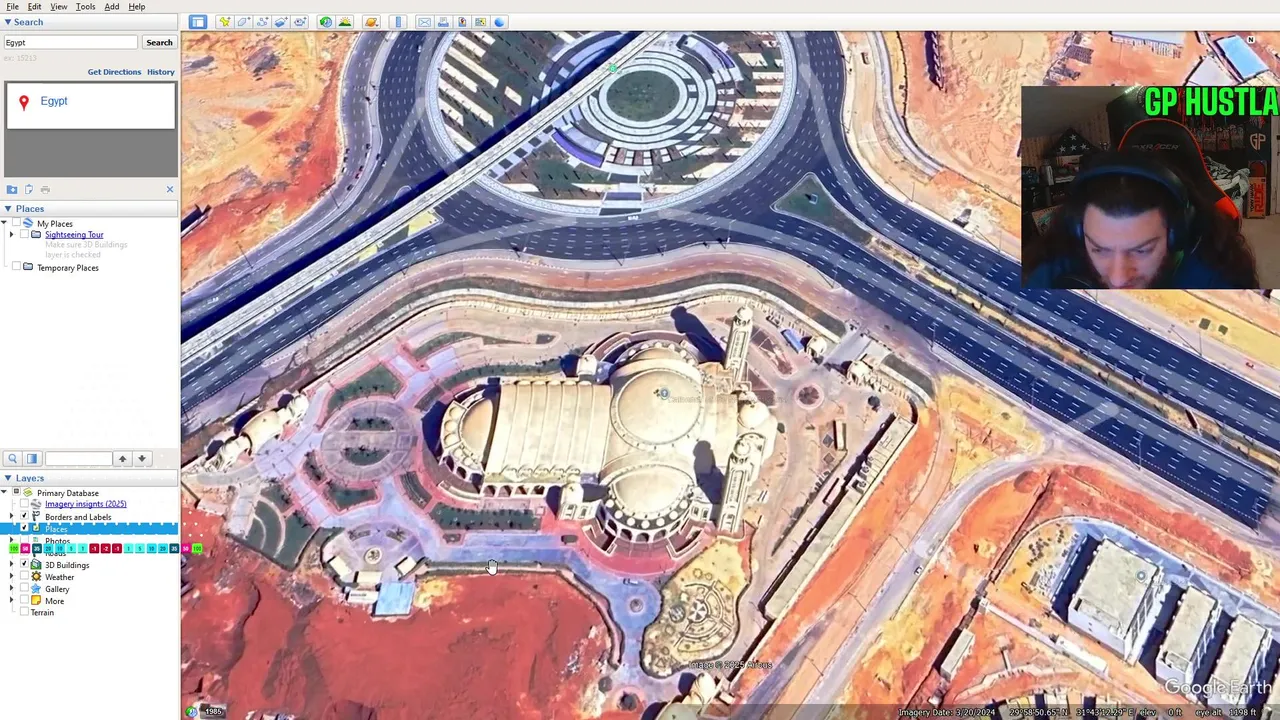Image resolution: width=1280 pixels, height=720 pixels.
Task: Record a tour with the camera icon
Action: coord(300,21)
